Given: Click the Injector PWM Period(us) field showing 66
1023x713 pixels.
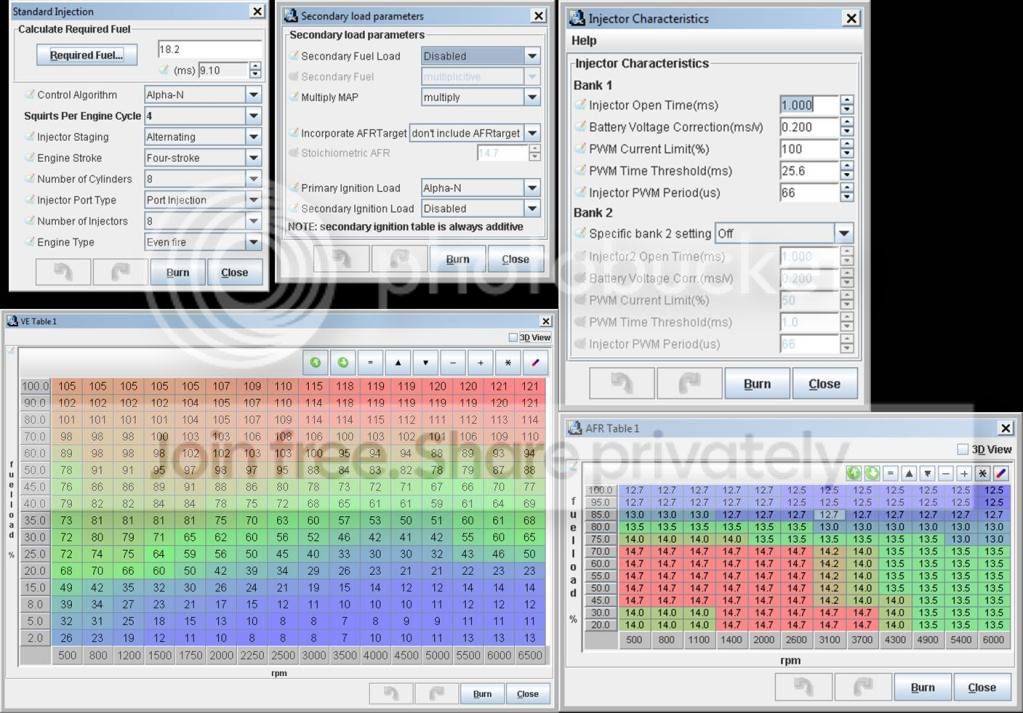Looking at the screenshot, I should 809,192.
